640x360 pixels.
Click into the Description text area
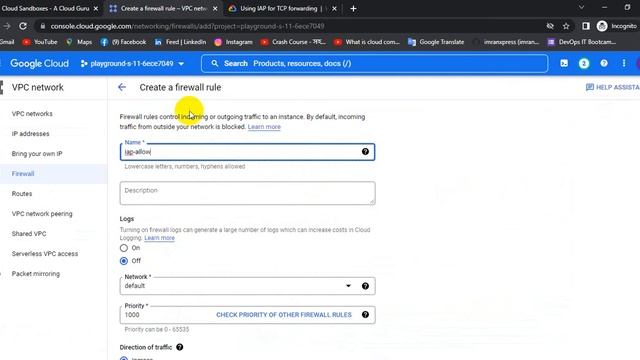tap(247, 193)
